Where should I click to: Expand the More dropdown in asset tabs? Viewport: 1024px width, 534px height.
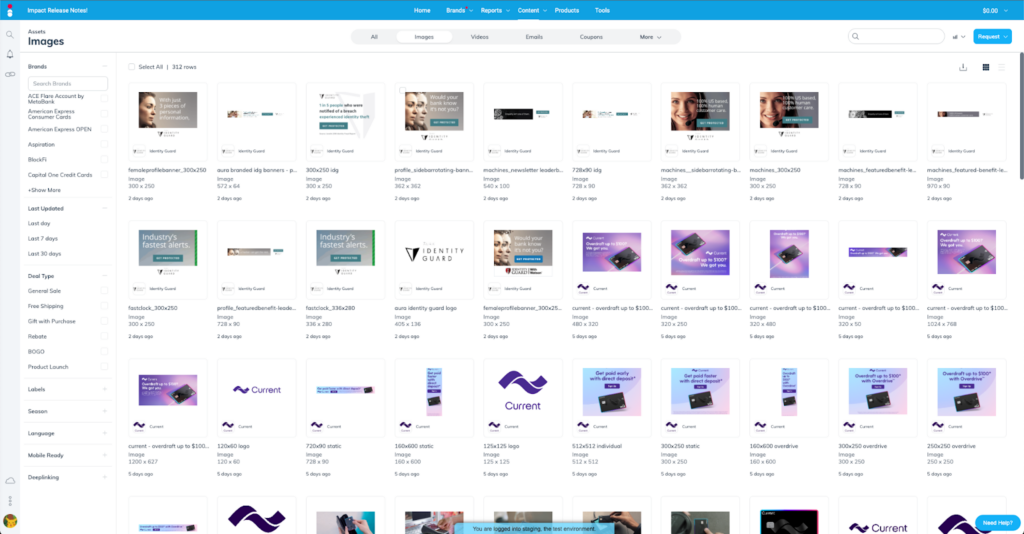(650, 37)
